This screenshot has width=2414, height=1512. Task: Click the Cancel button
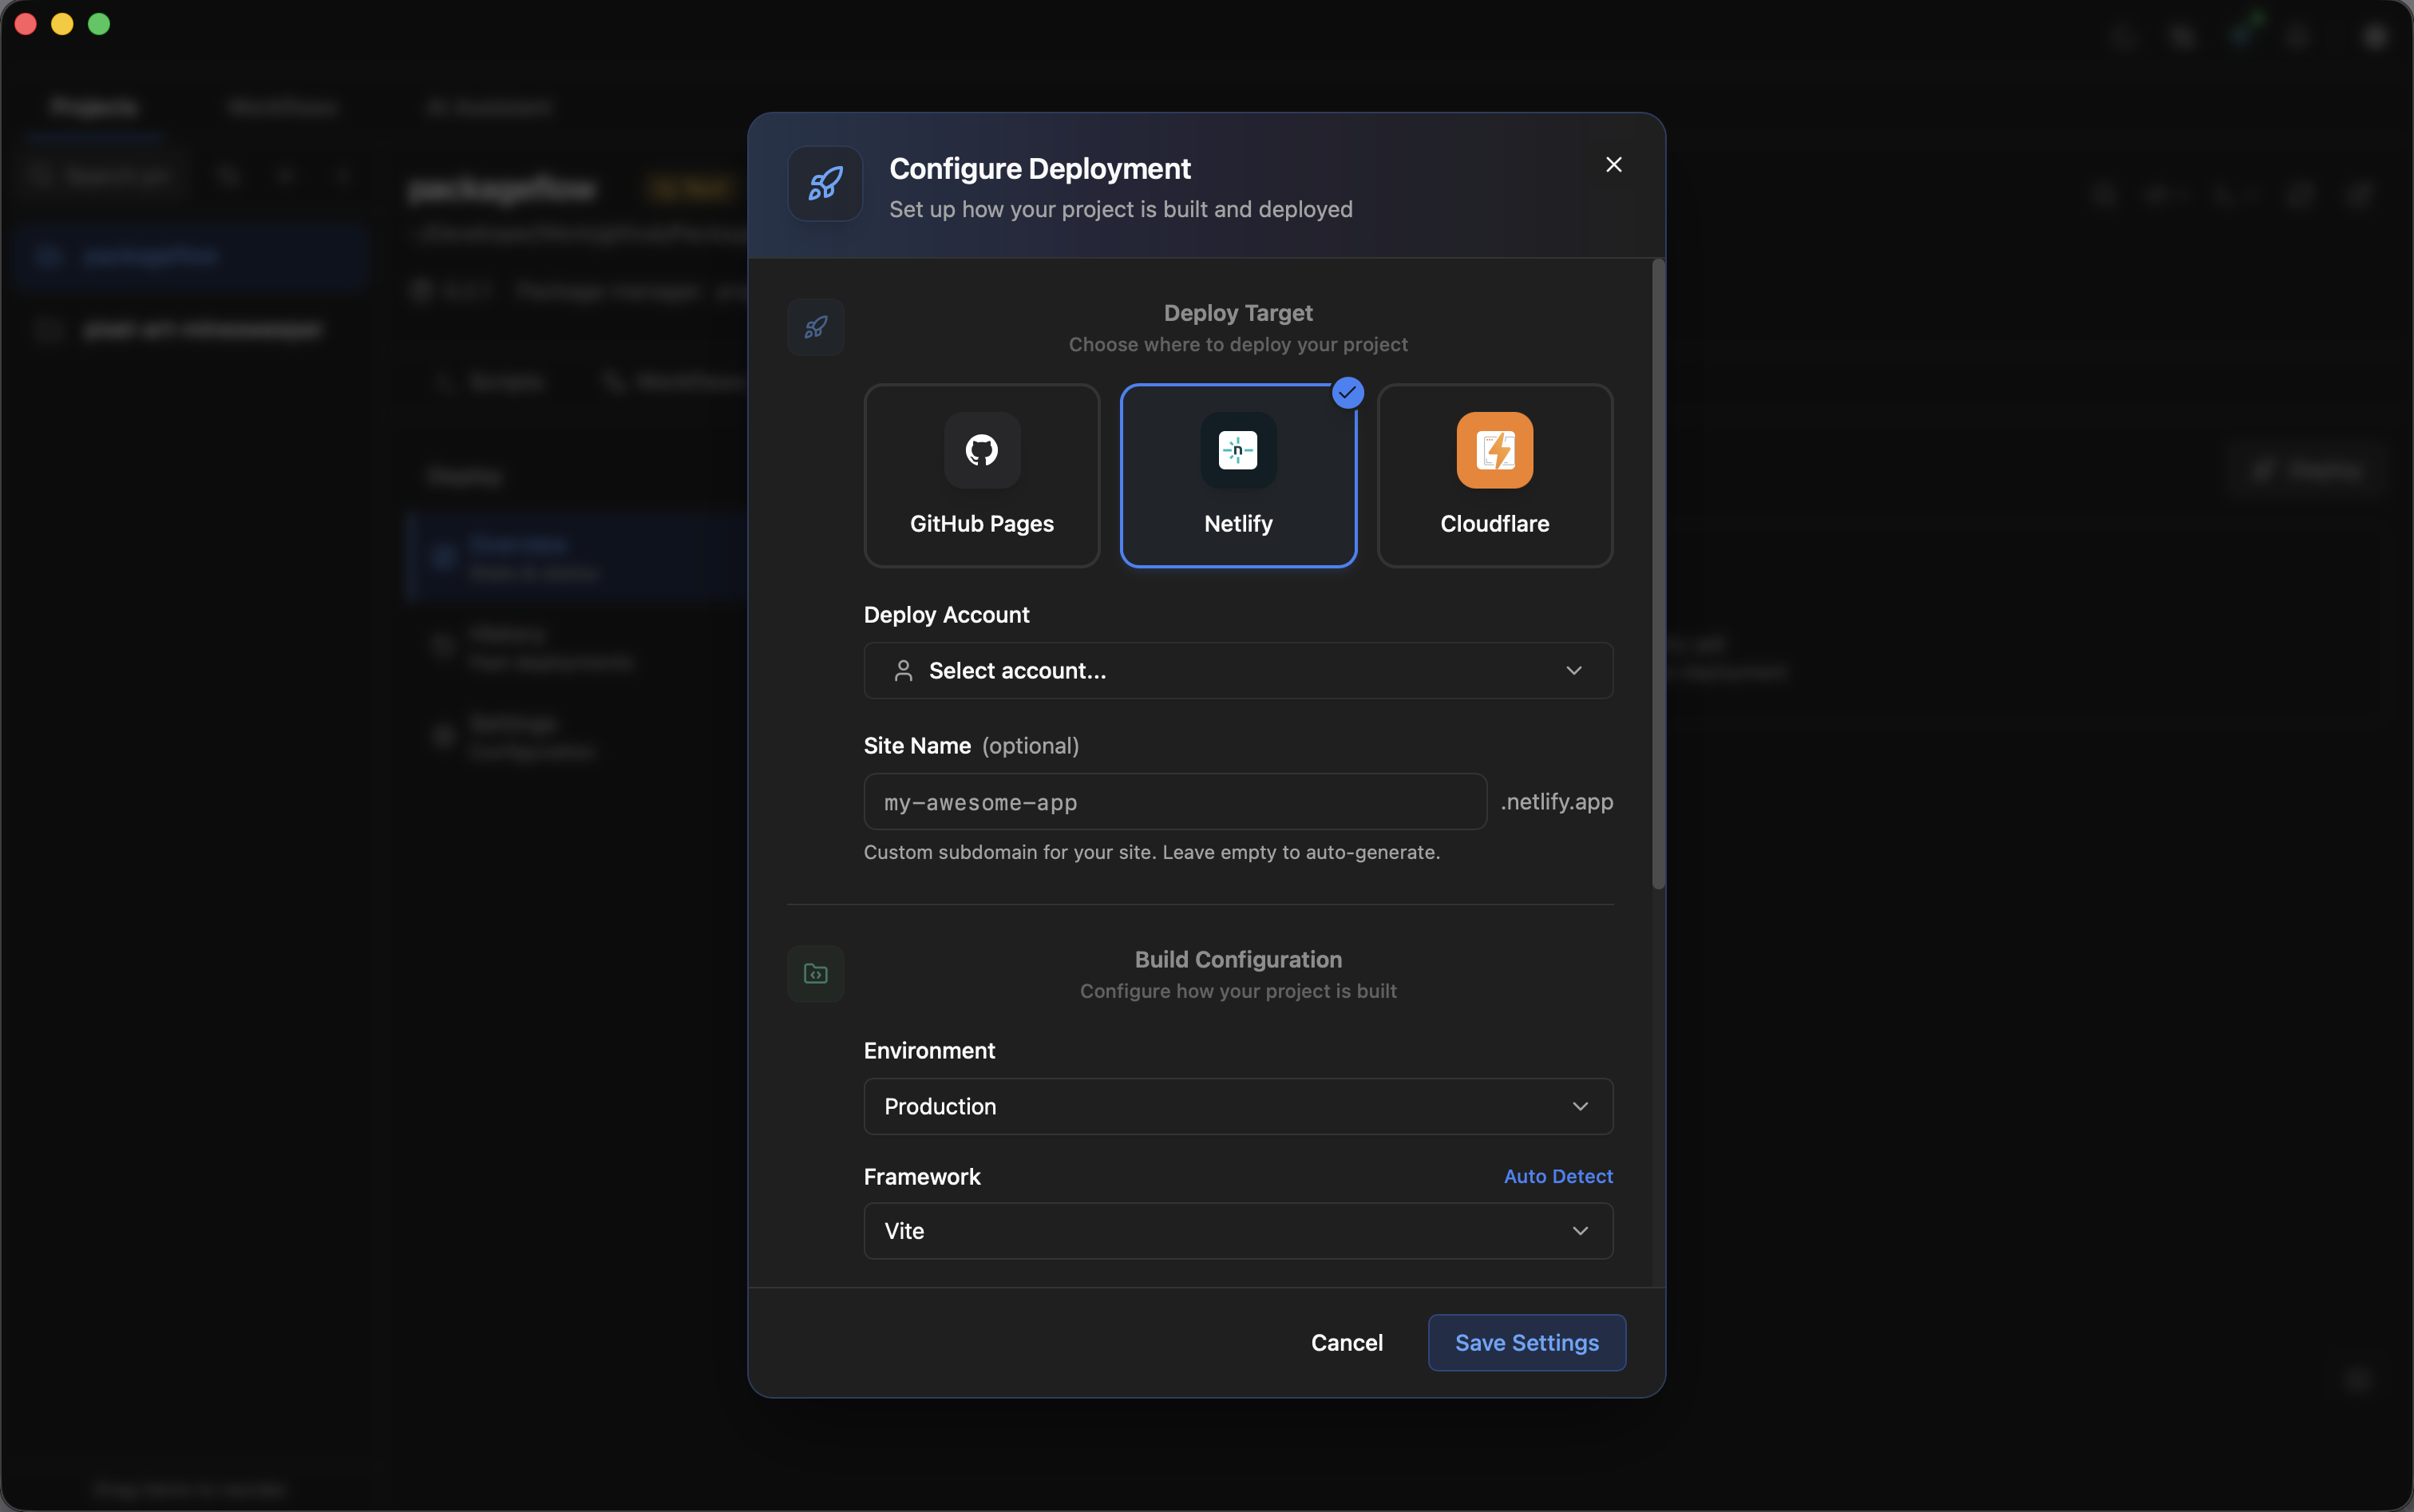pyautogui.click(x=1346, y=1343)
